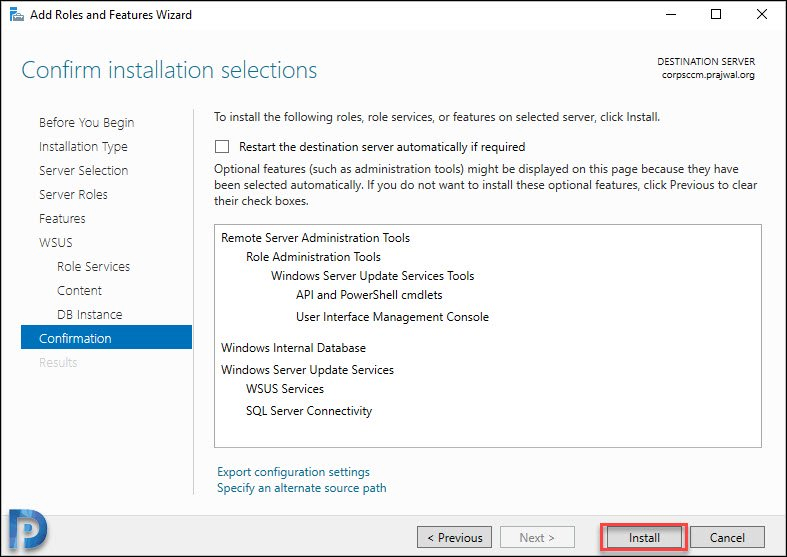Go to Before You Begin step
The image size is (787, 557).
point(86,122)
